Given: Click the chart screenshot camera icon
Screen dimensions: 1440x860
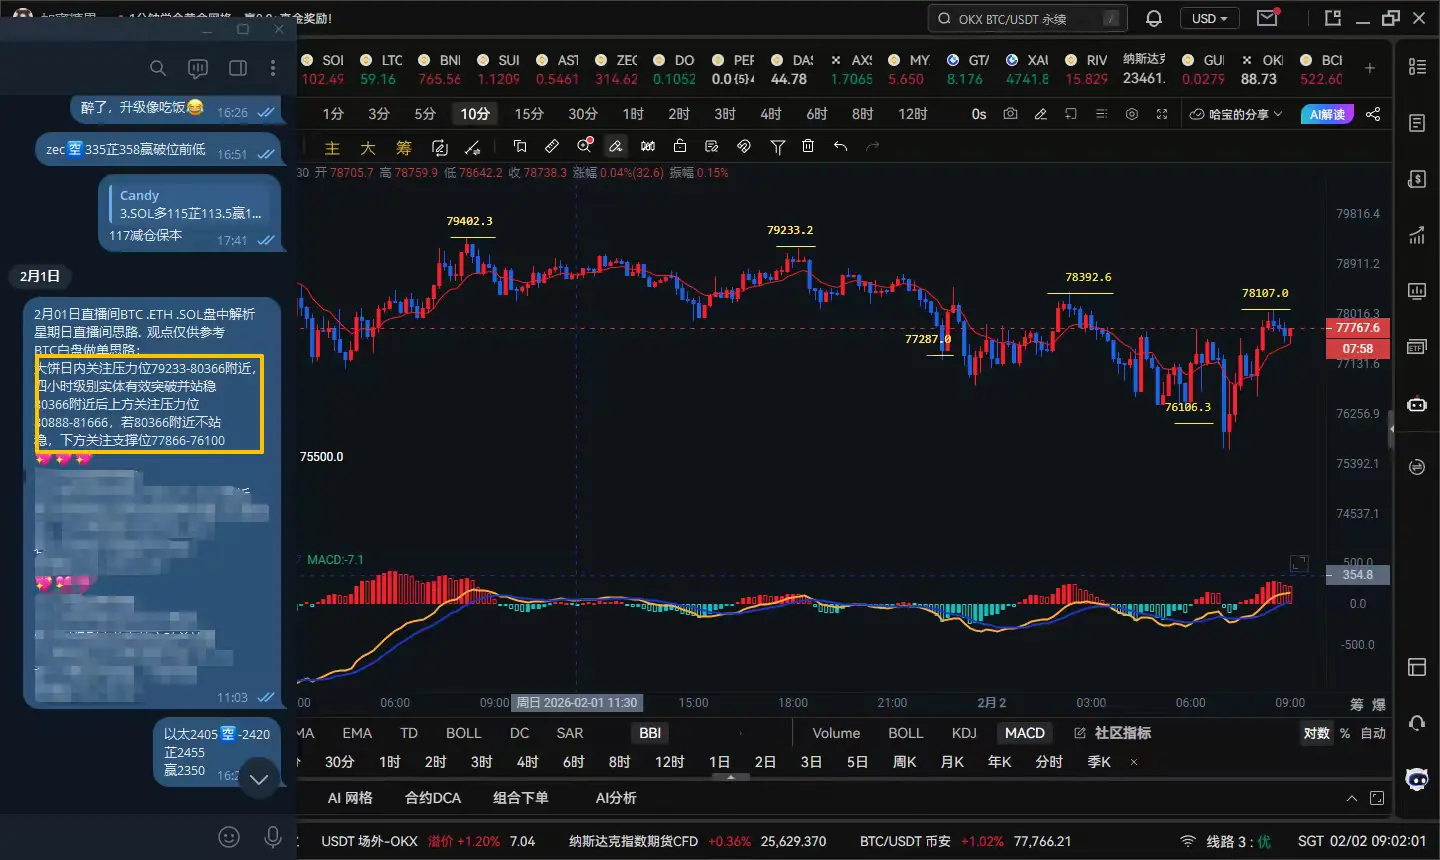Looking at the screenshot, I should pos(1010,114).
